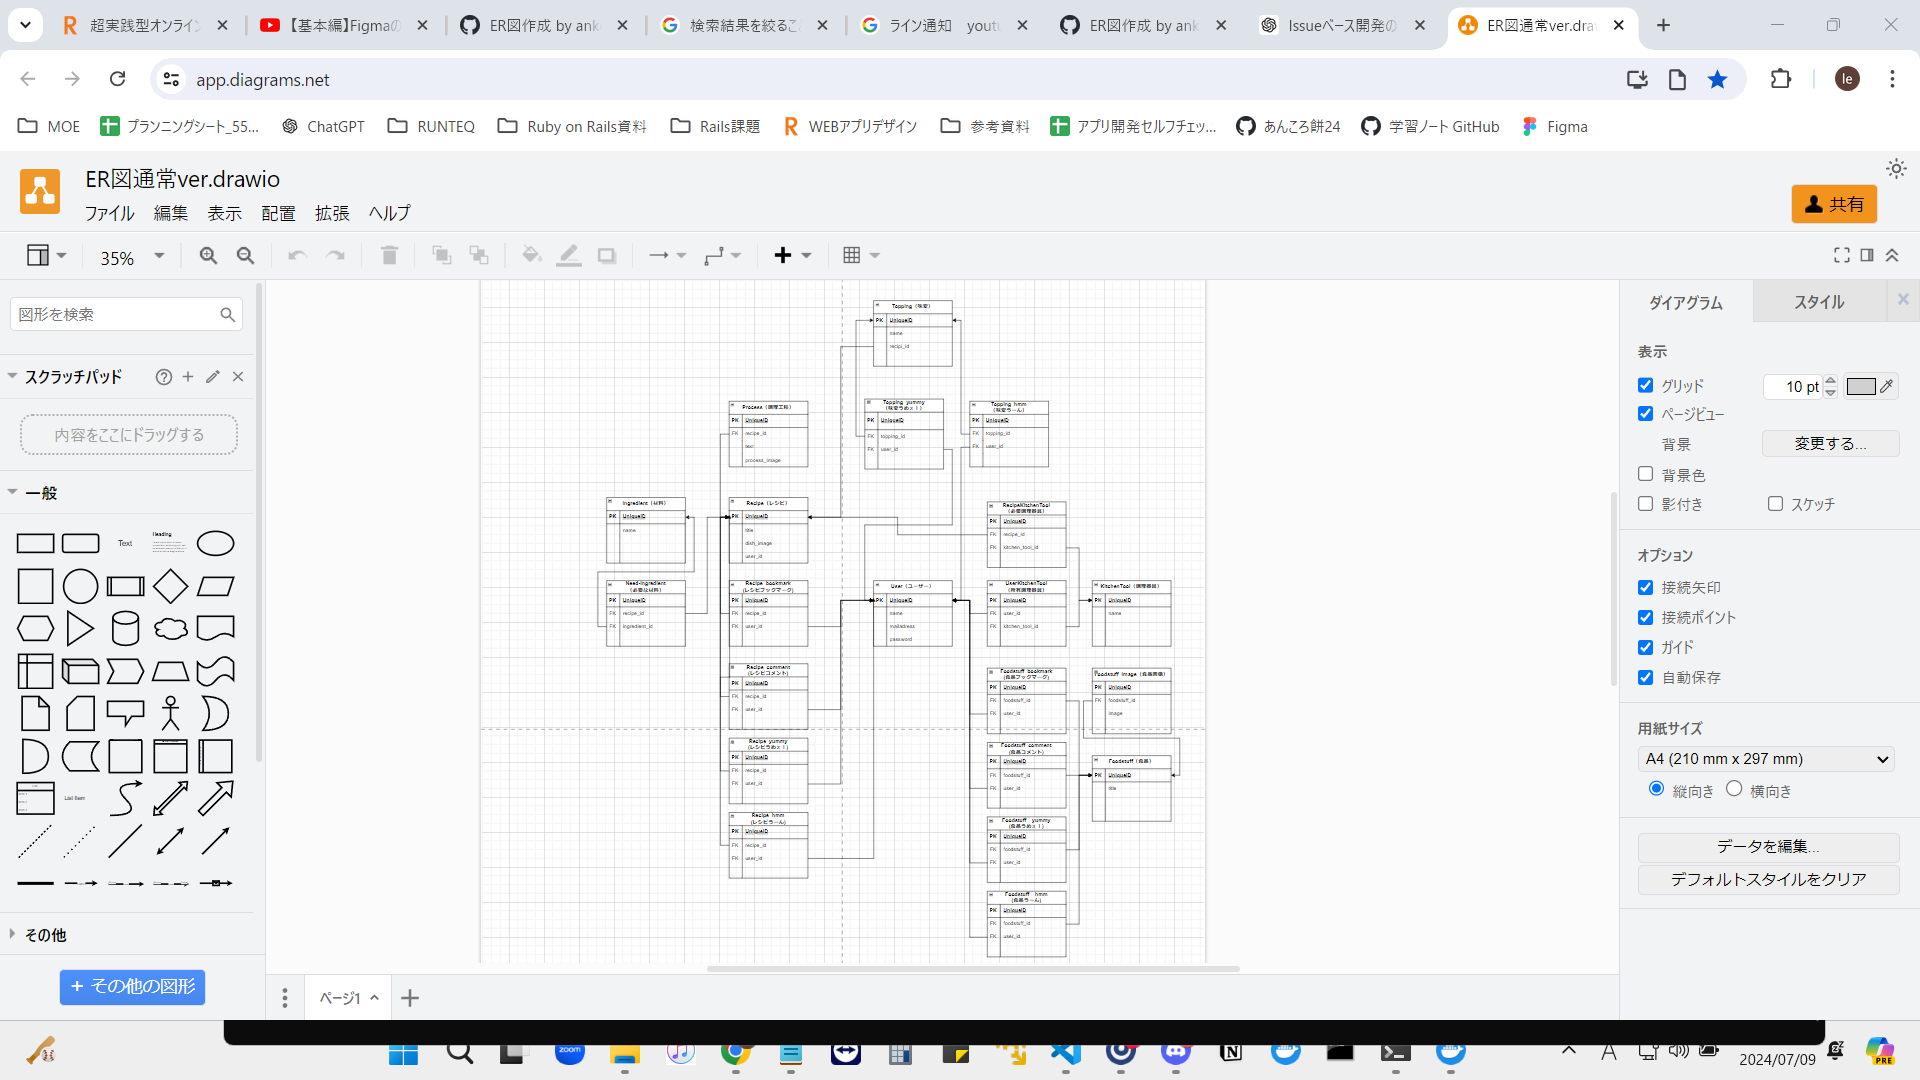Click the zoom in magnifier icon

tap(208, 256)
